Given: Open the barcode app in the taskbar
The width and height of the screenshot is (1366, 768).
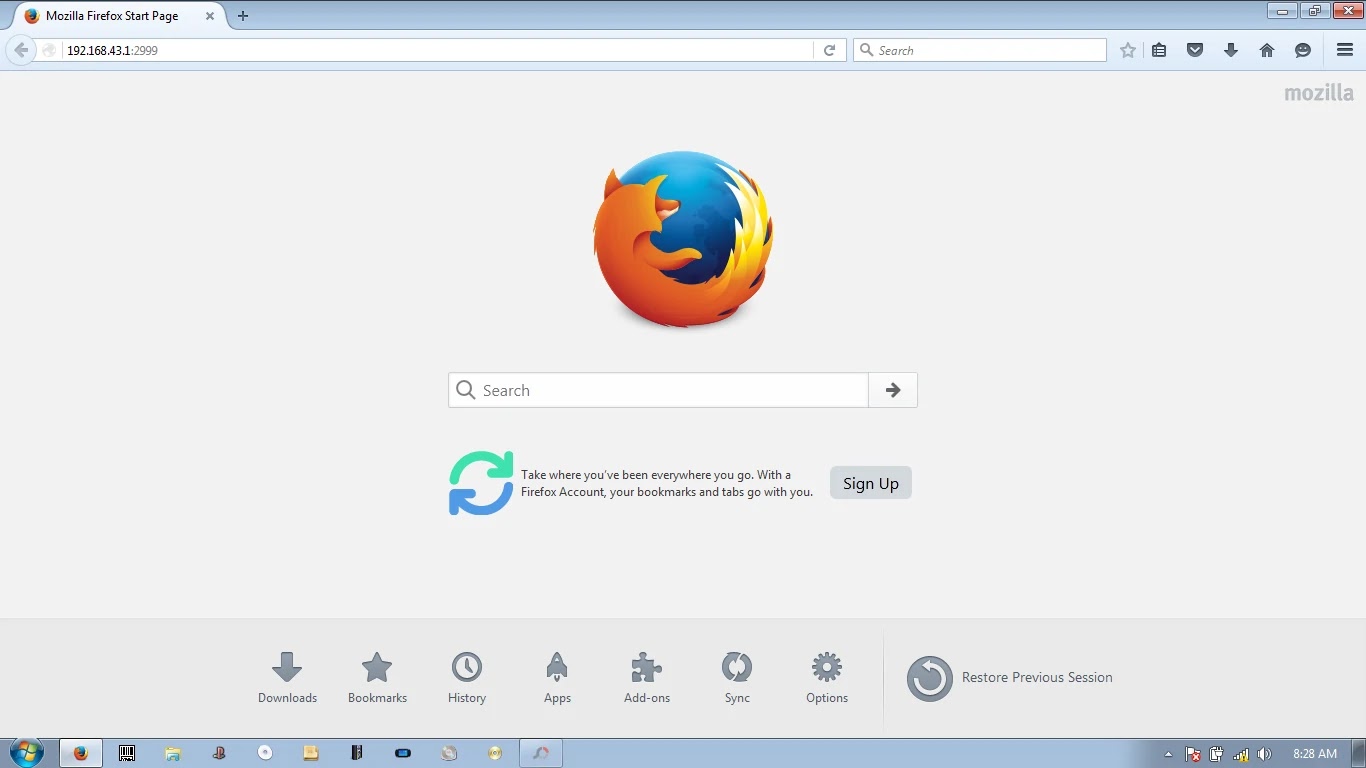Looking at the screenshot, I should (x=127, y=753).
